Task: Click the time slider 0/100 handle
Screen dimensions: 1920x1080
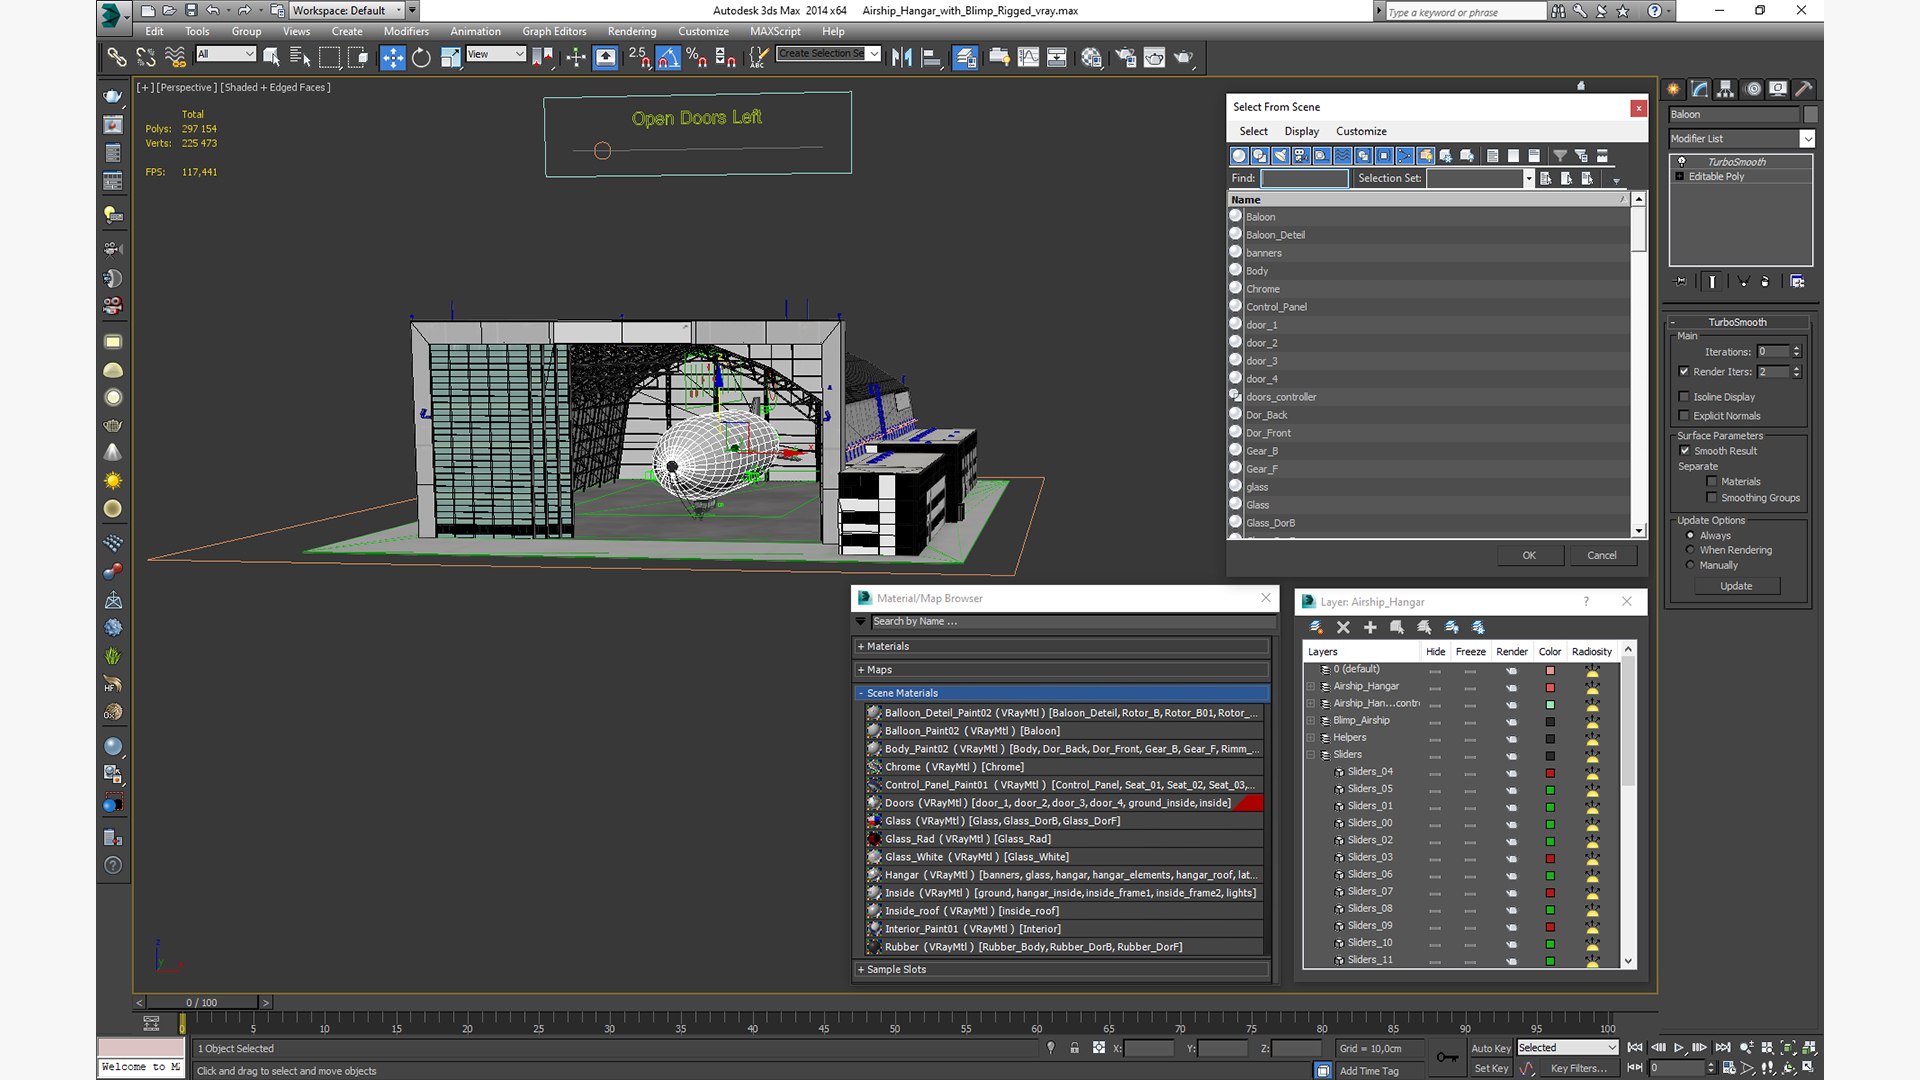Action: [x=202, y=1002]
